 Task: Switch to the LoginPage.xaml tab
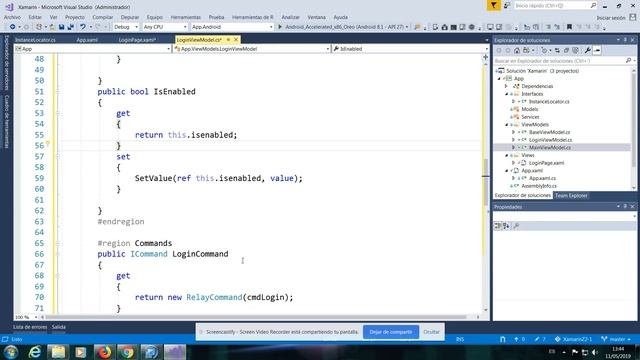click(137, 40)
